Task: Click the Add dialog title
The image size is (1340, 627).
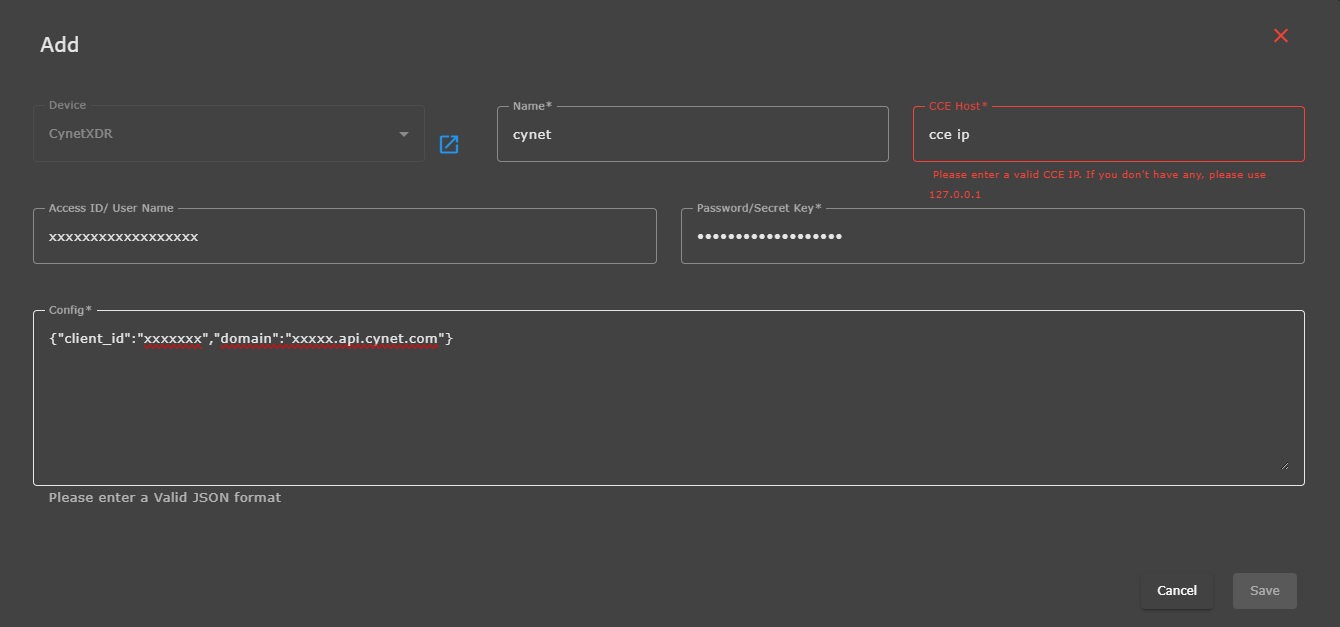Action: [x=59, y=45]
